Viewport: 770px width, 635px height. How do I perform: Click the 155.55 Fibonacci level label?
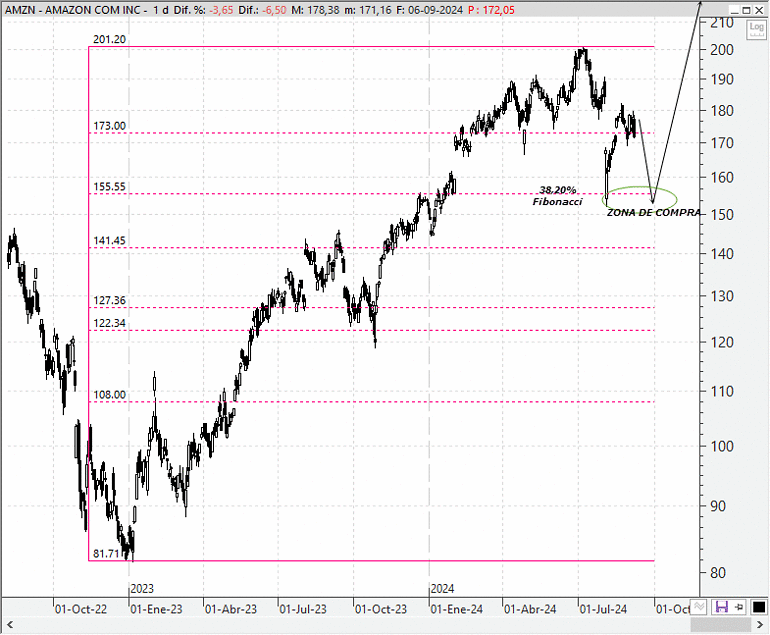click(109, 187)
